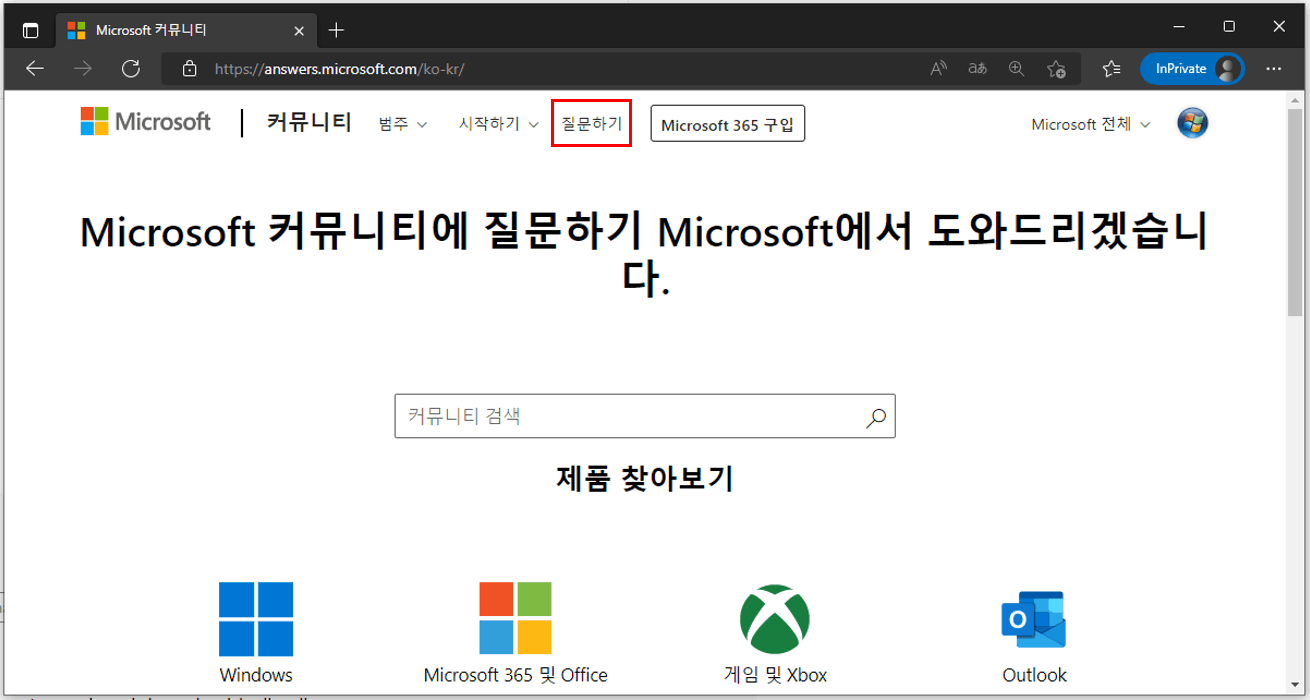The height and width of the screenshot is (700, 1310).
Task: Close the Microsoft 커뮤니티 tab
Action: coord(297,30)
